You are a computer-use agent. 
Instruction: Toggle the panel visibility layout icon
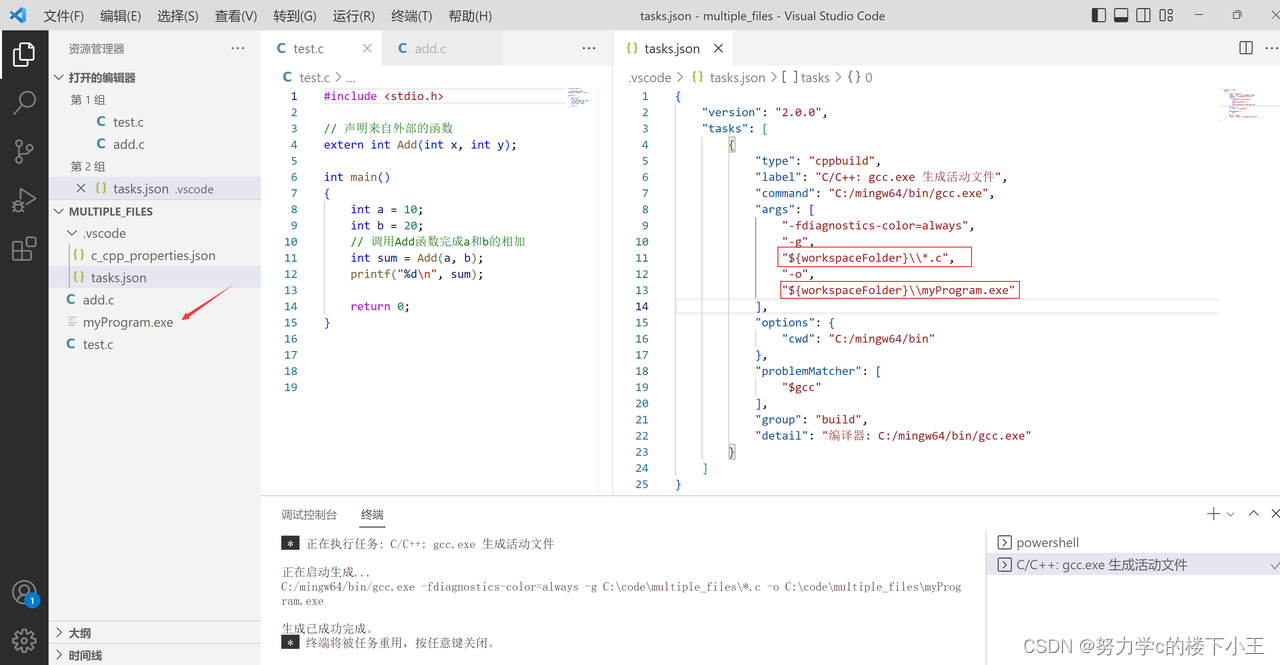click(x=1120, y=15)
